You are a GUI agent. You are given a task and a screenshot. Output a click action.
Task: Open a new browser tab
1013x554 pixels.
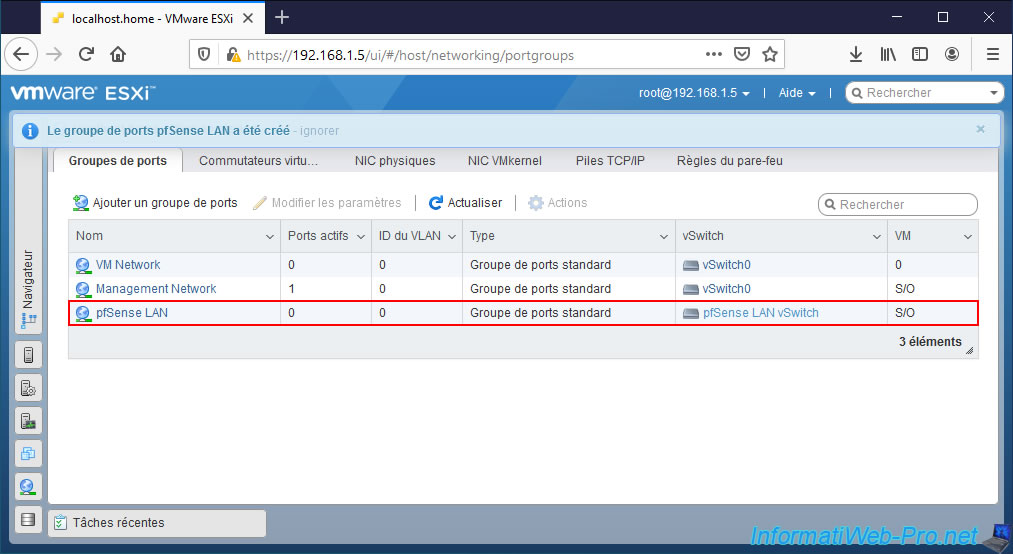tap(282, 17)
